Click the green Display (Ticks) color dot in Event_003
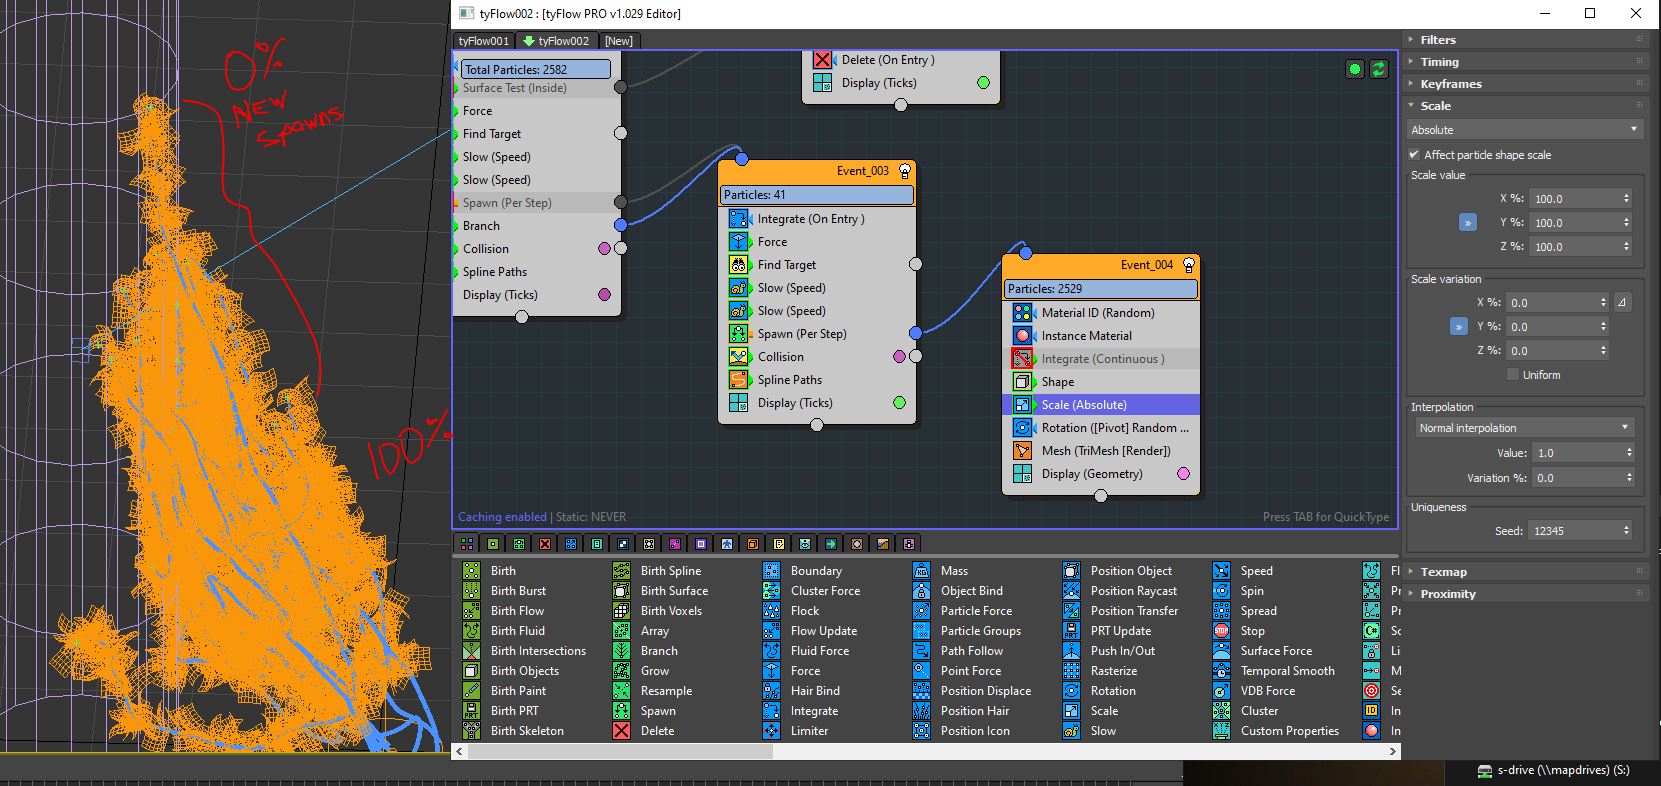The height and width of the screenshot is (786, 1661). 899,403
